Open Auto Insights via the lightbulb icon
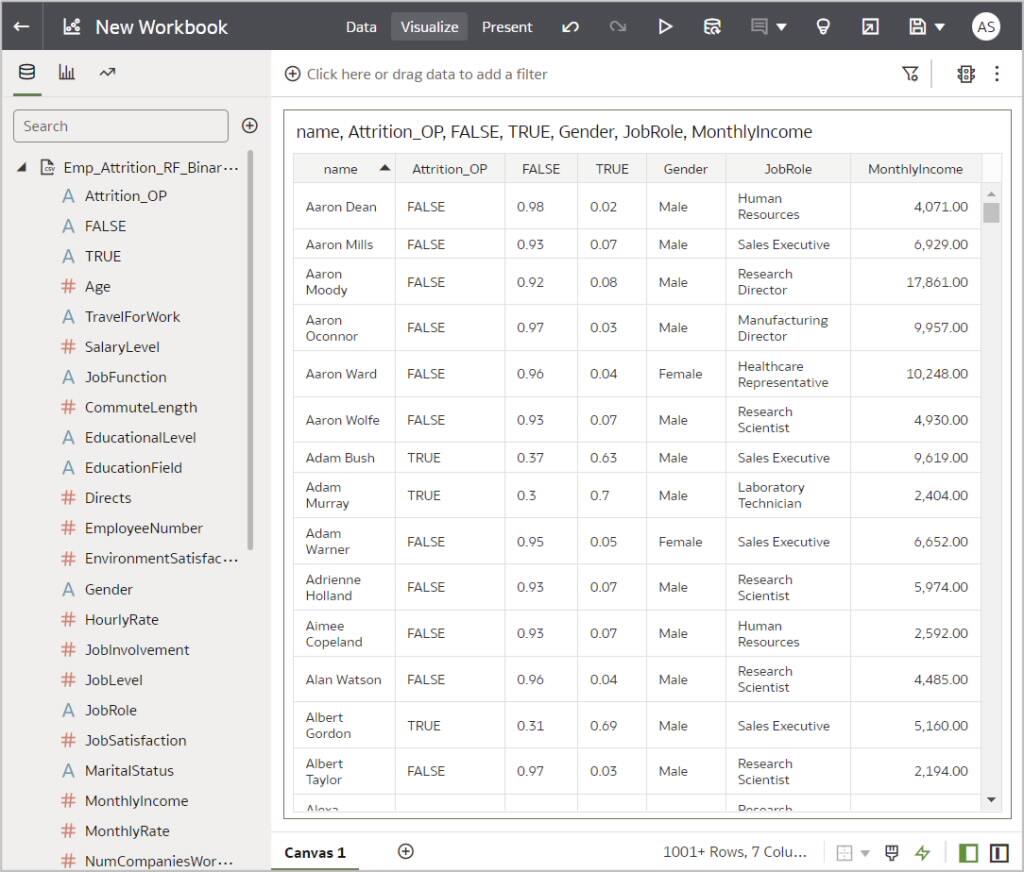The width and height of the screenshot is (1024, 872). point(822,27)
